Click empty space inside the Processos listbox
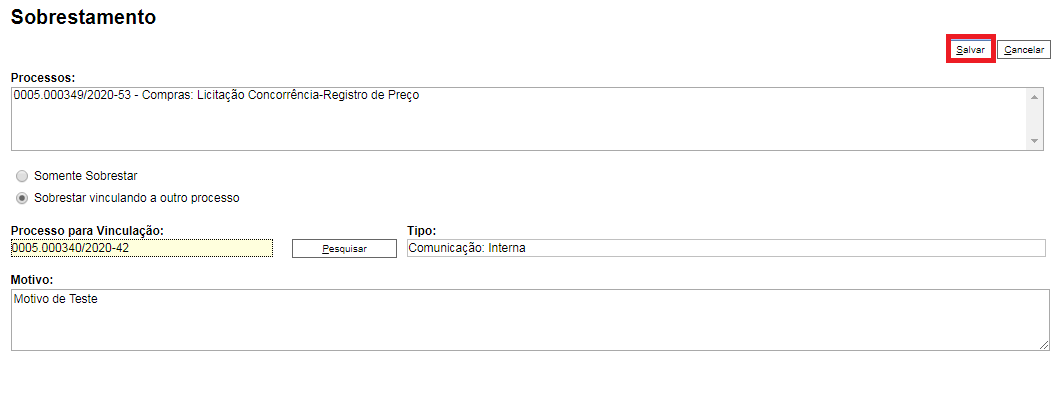Image resolution: width=1062 pixels, height=398 pixels. (515, 129)
